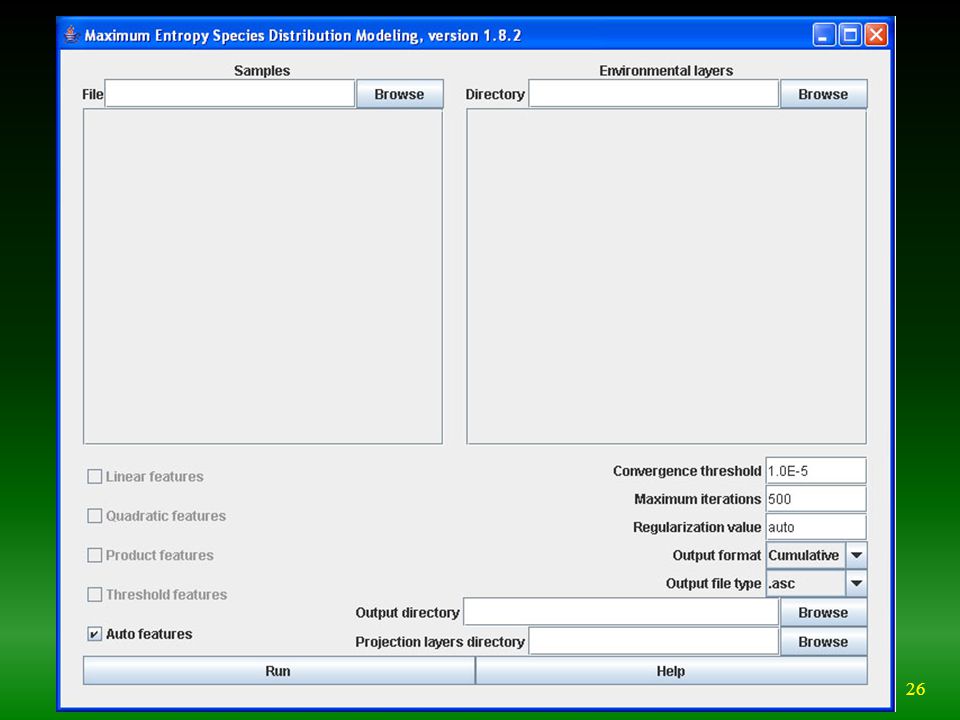960x720 pixels.
Task: Check the Quadratic features option
Action: (94, 516)
